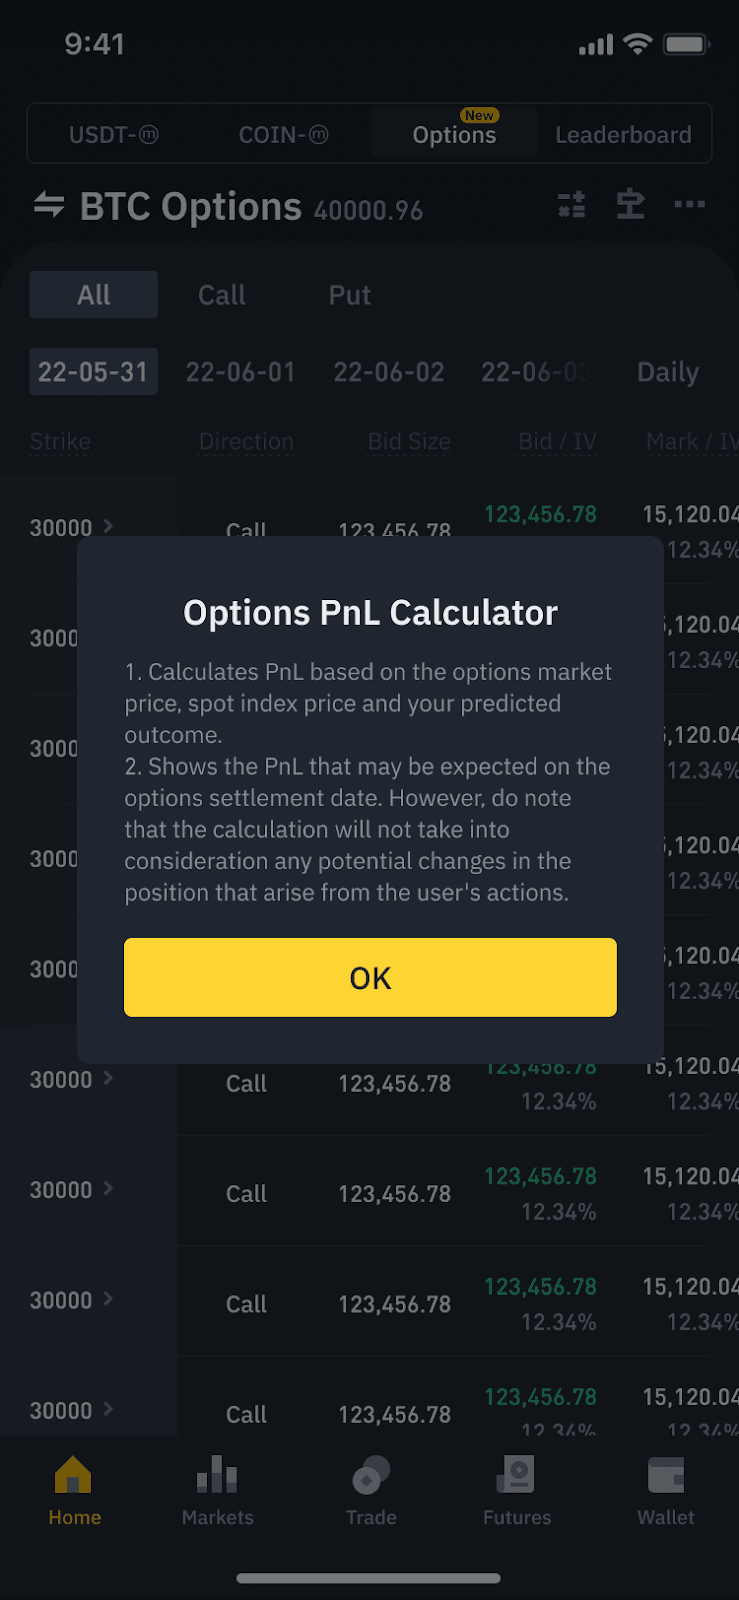The image size is (739, 1600).
Task: Expand the 30000 strike row below dialog
Action: 72,1080
